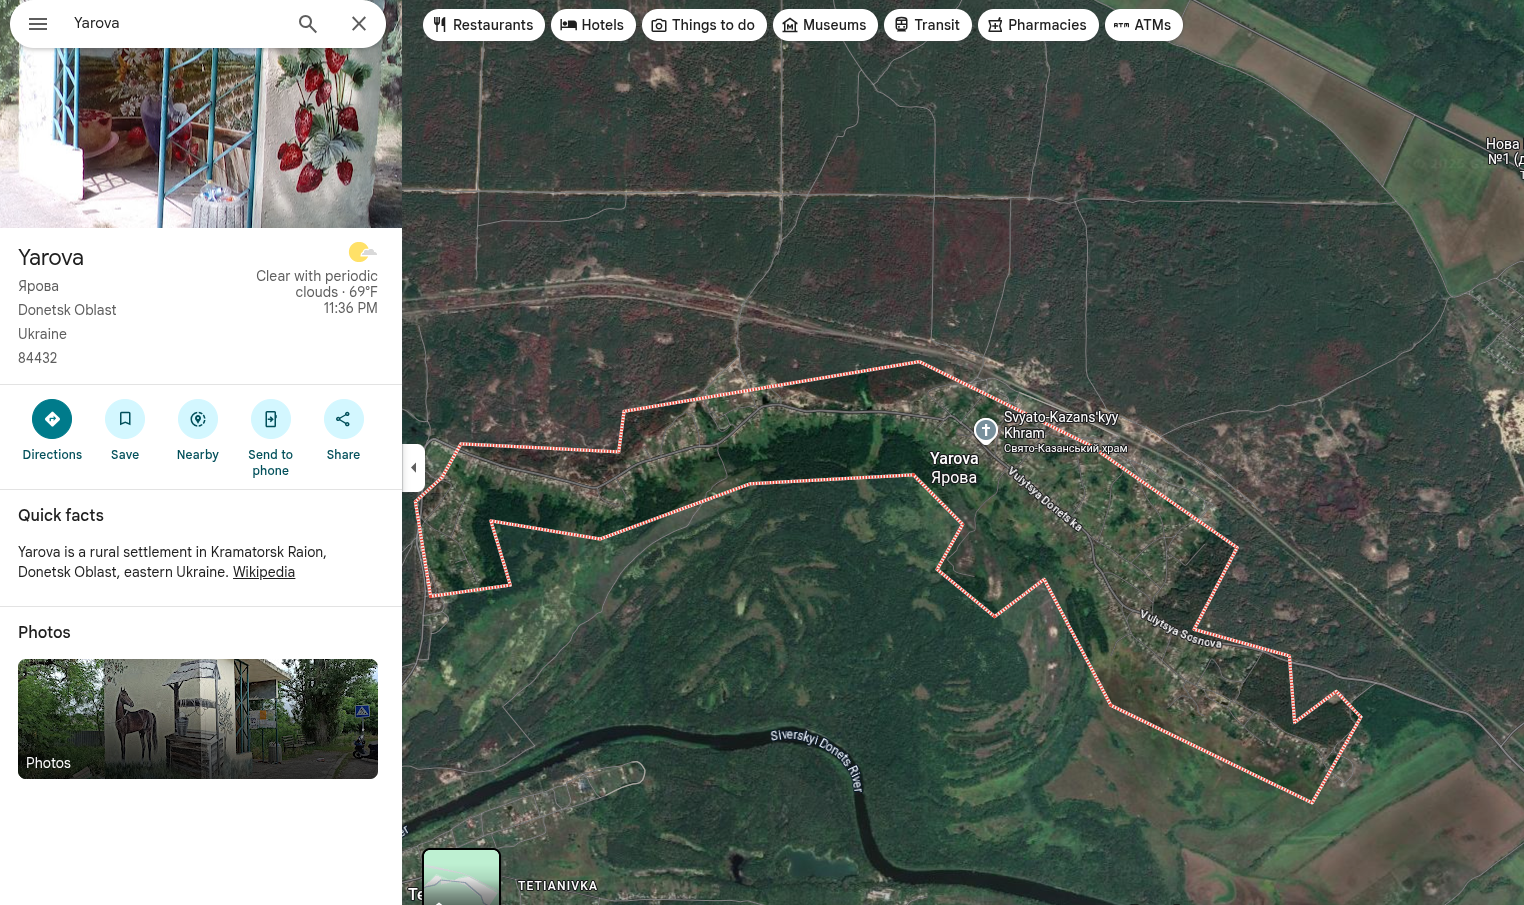Viewport: 1524px width, 905px height.
Task: Click the Ukraine country text
Action: point(42,334)
